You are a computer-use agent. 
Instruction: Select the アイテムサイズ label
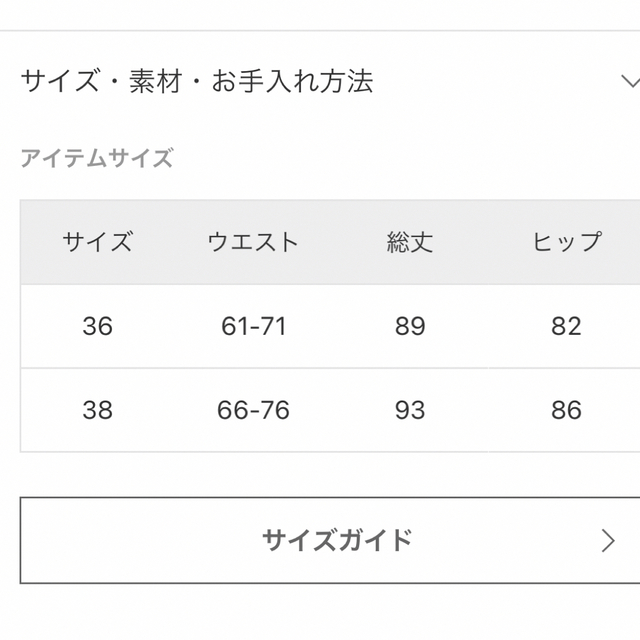point(97,158)
